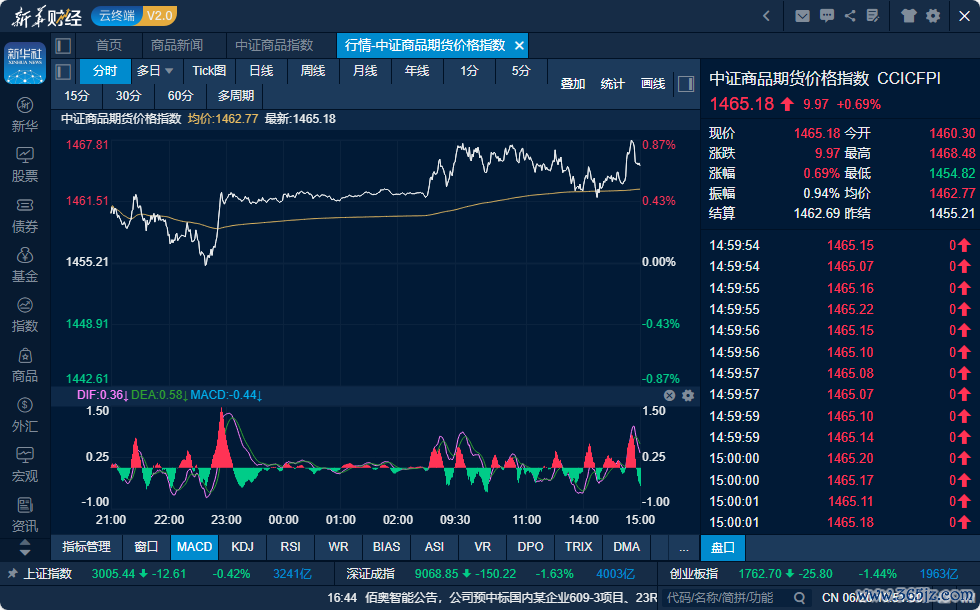980x610 pixels.
Task: Select the 5分 minute chart
Action: click(x=521, y=71)
